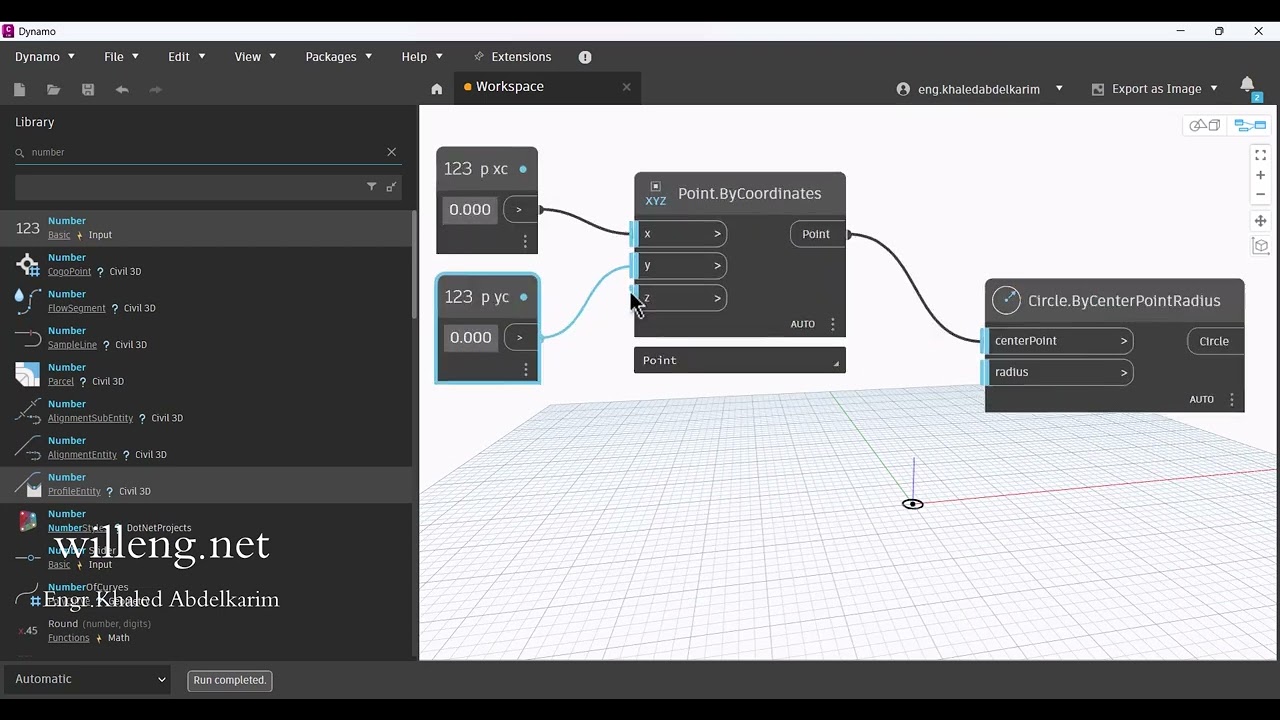Image resolution: width=1280 pixels, height=720 pixels.
Task: Click the Point output port
Action: pyautogui.click(x=817, y=234)
